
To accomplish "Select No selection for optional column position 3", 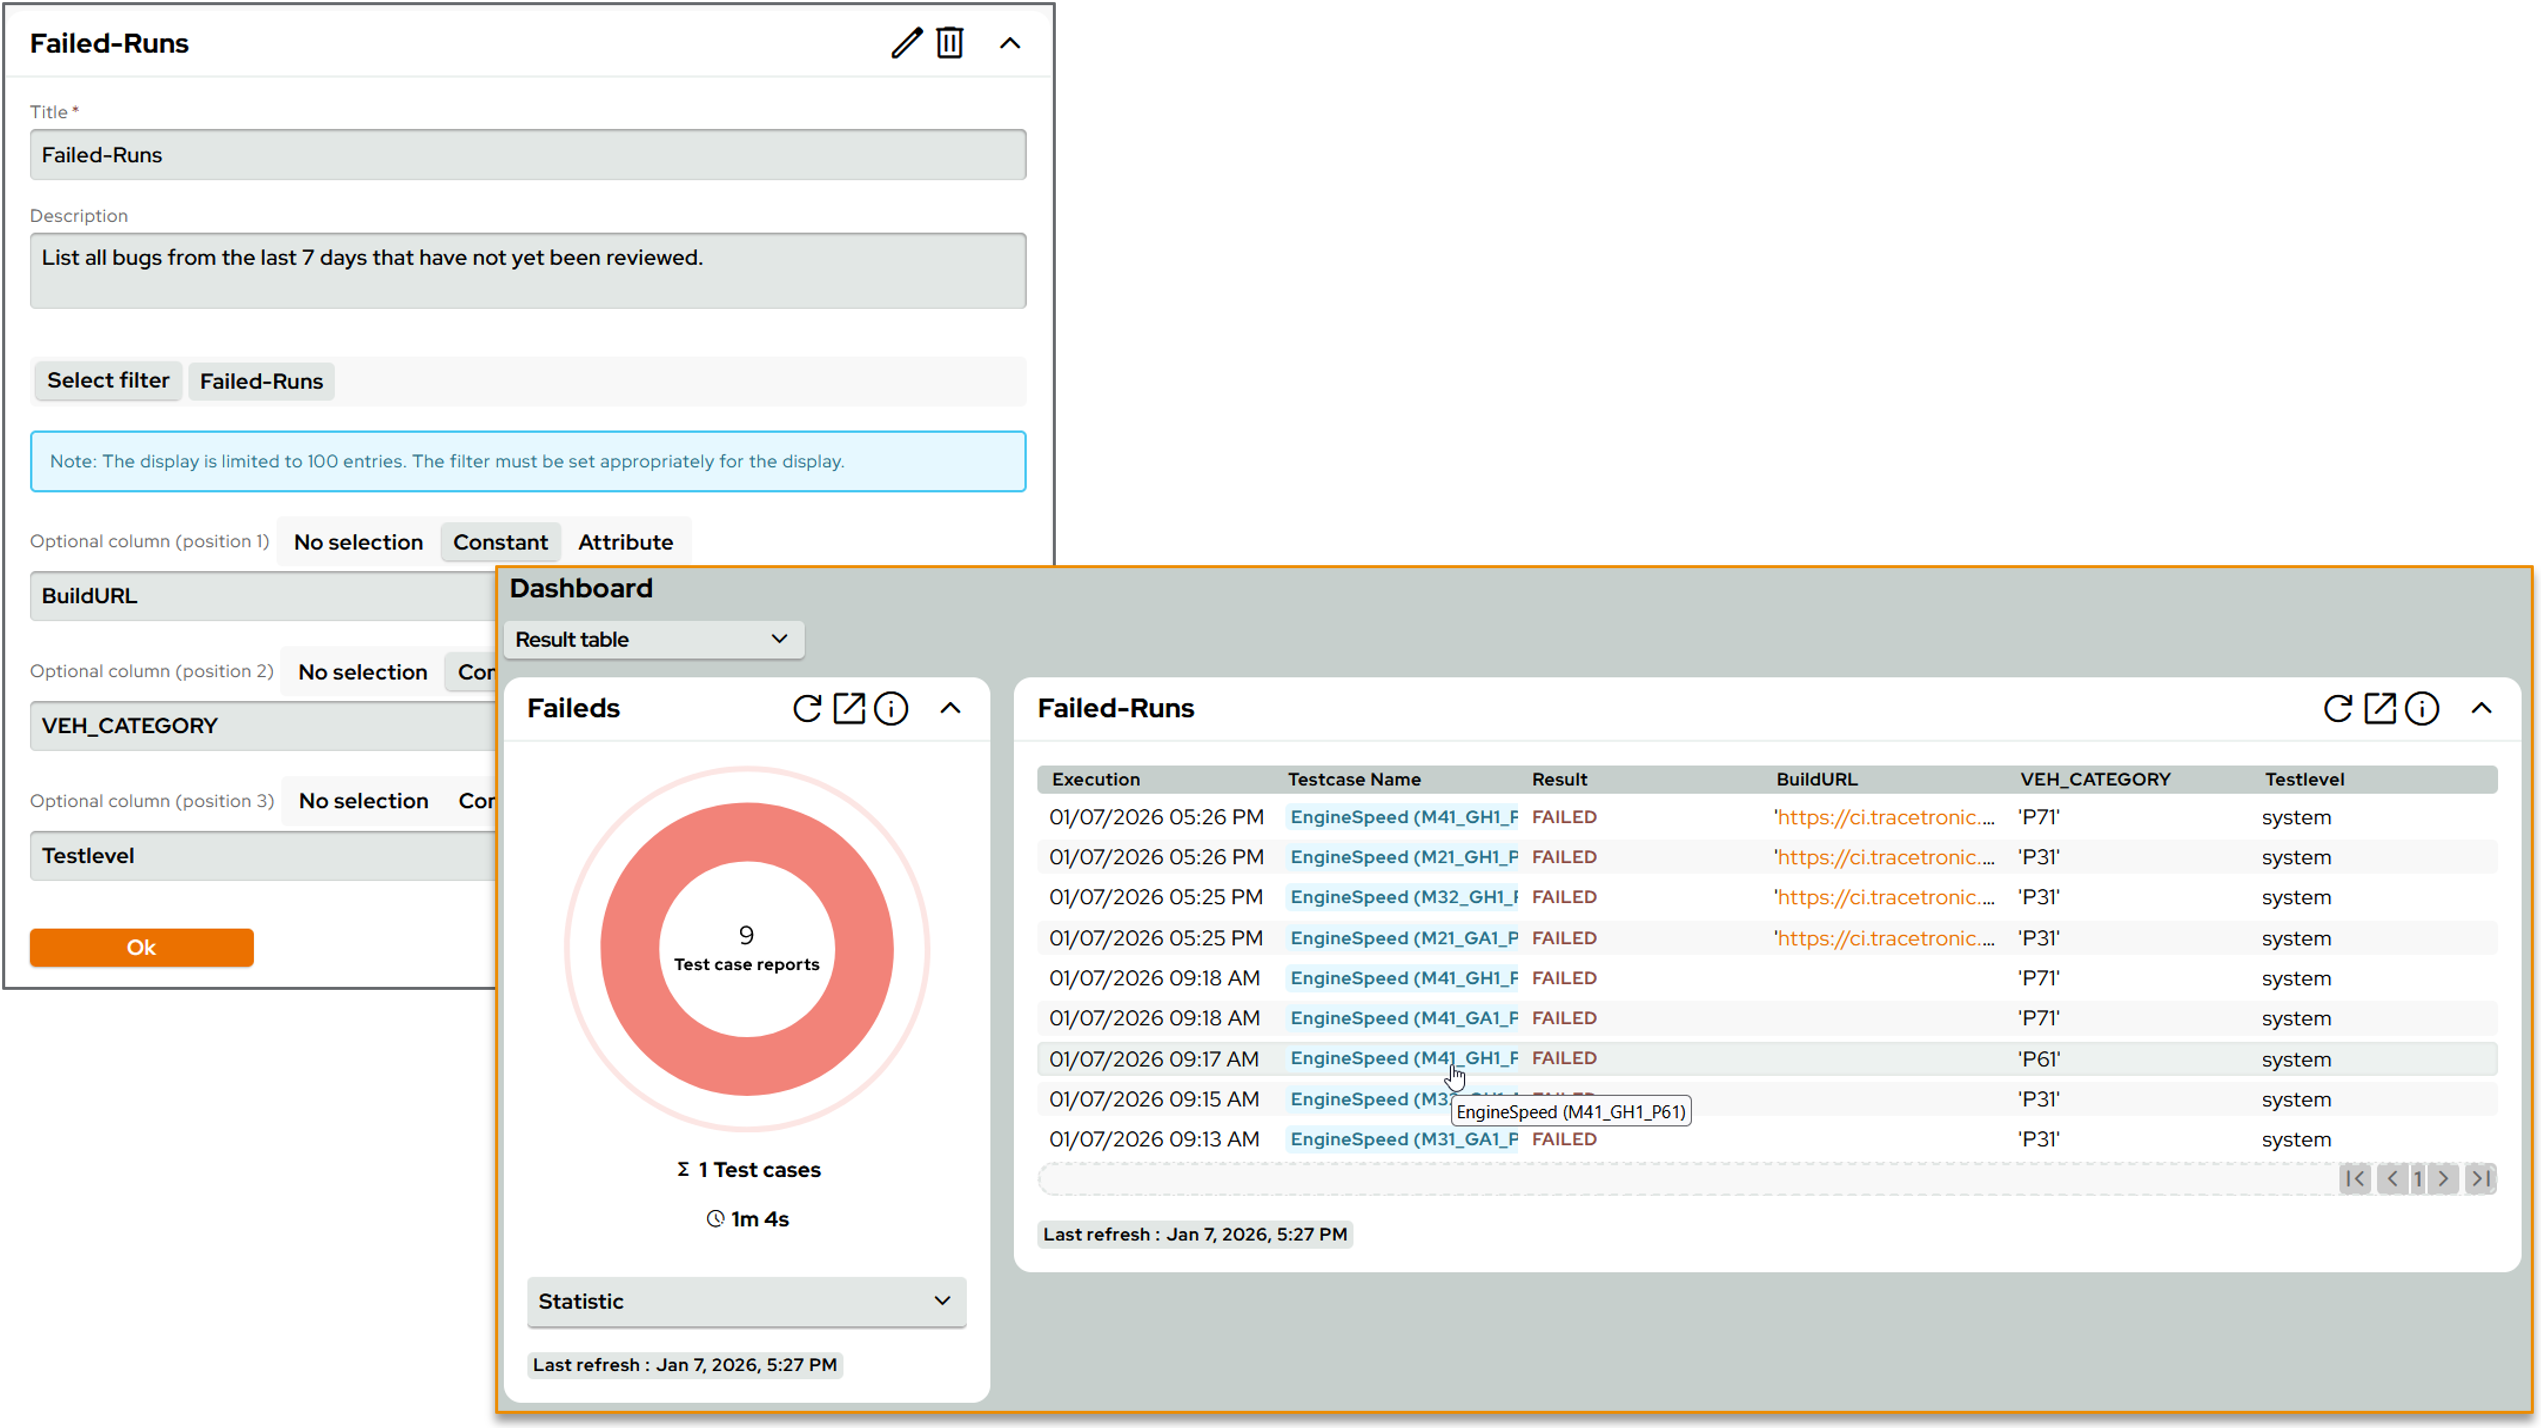I will (363, 800).
